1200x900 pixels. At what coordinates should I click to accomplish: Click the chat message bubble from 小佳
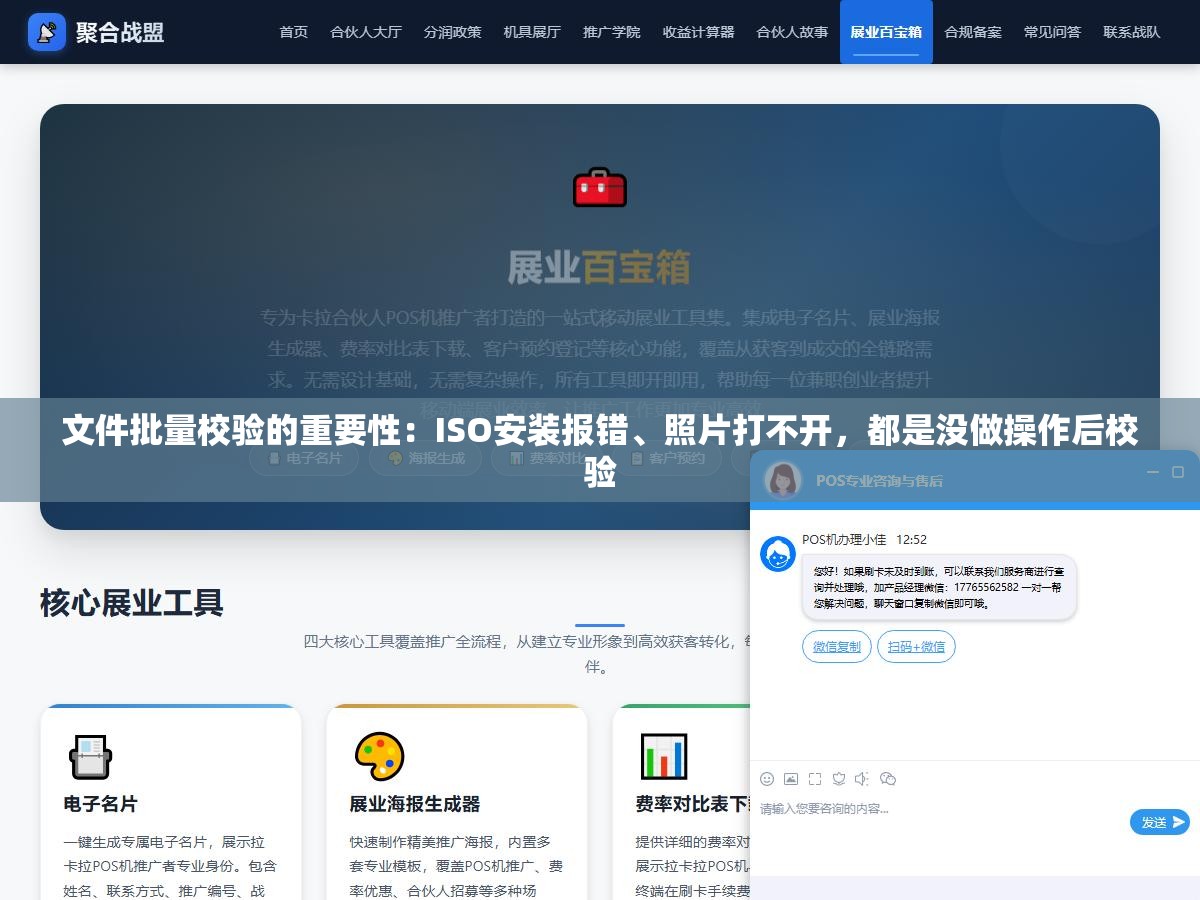pos(939,588)
